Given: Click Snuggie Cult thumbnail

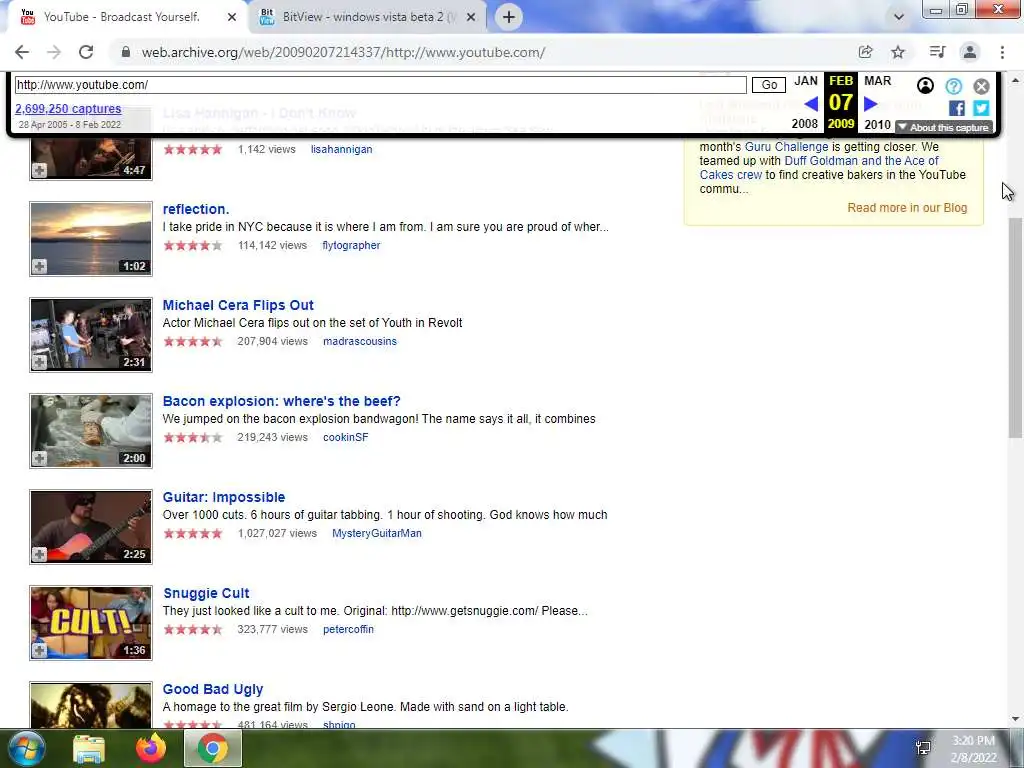Looking at the screenshot, I should (91, 623).
